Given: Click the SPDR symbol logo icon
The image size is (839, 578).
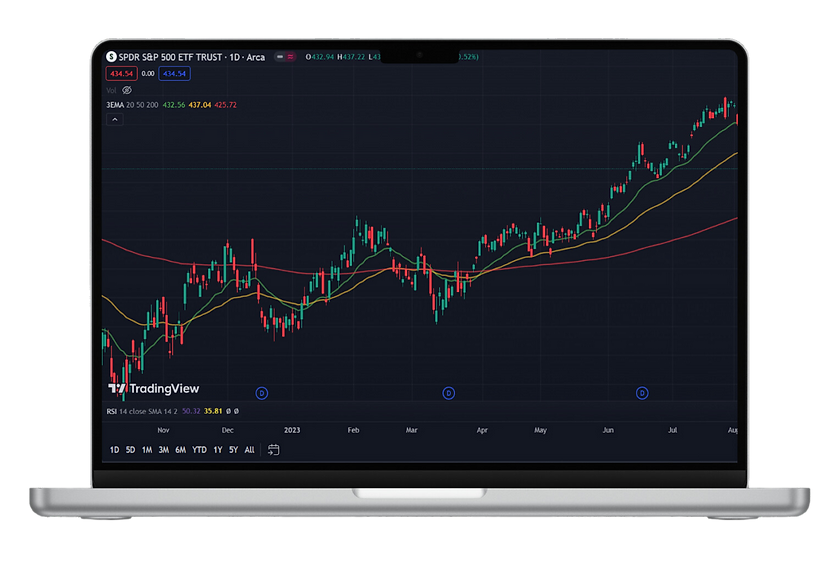Looking at the screenshot, I should pos(111,57).
